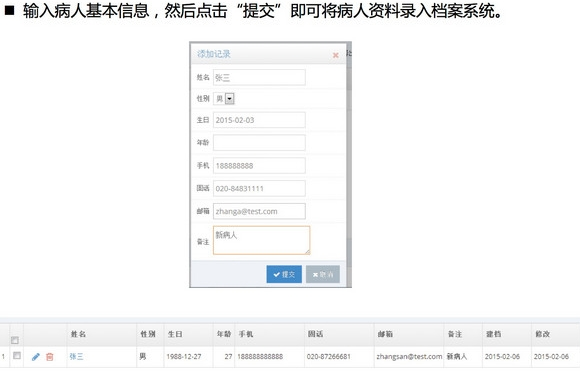
Task: Sort by the 邮箱 column header
Action: pyautogui.click(x=385, y=334)
